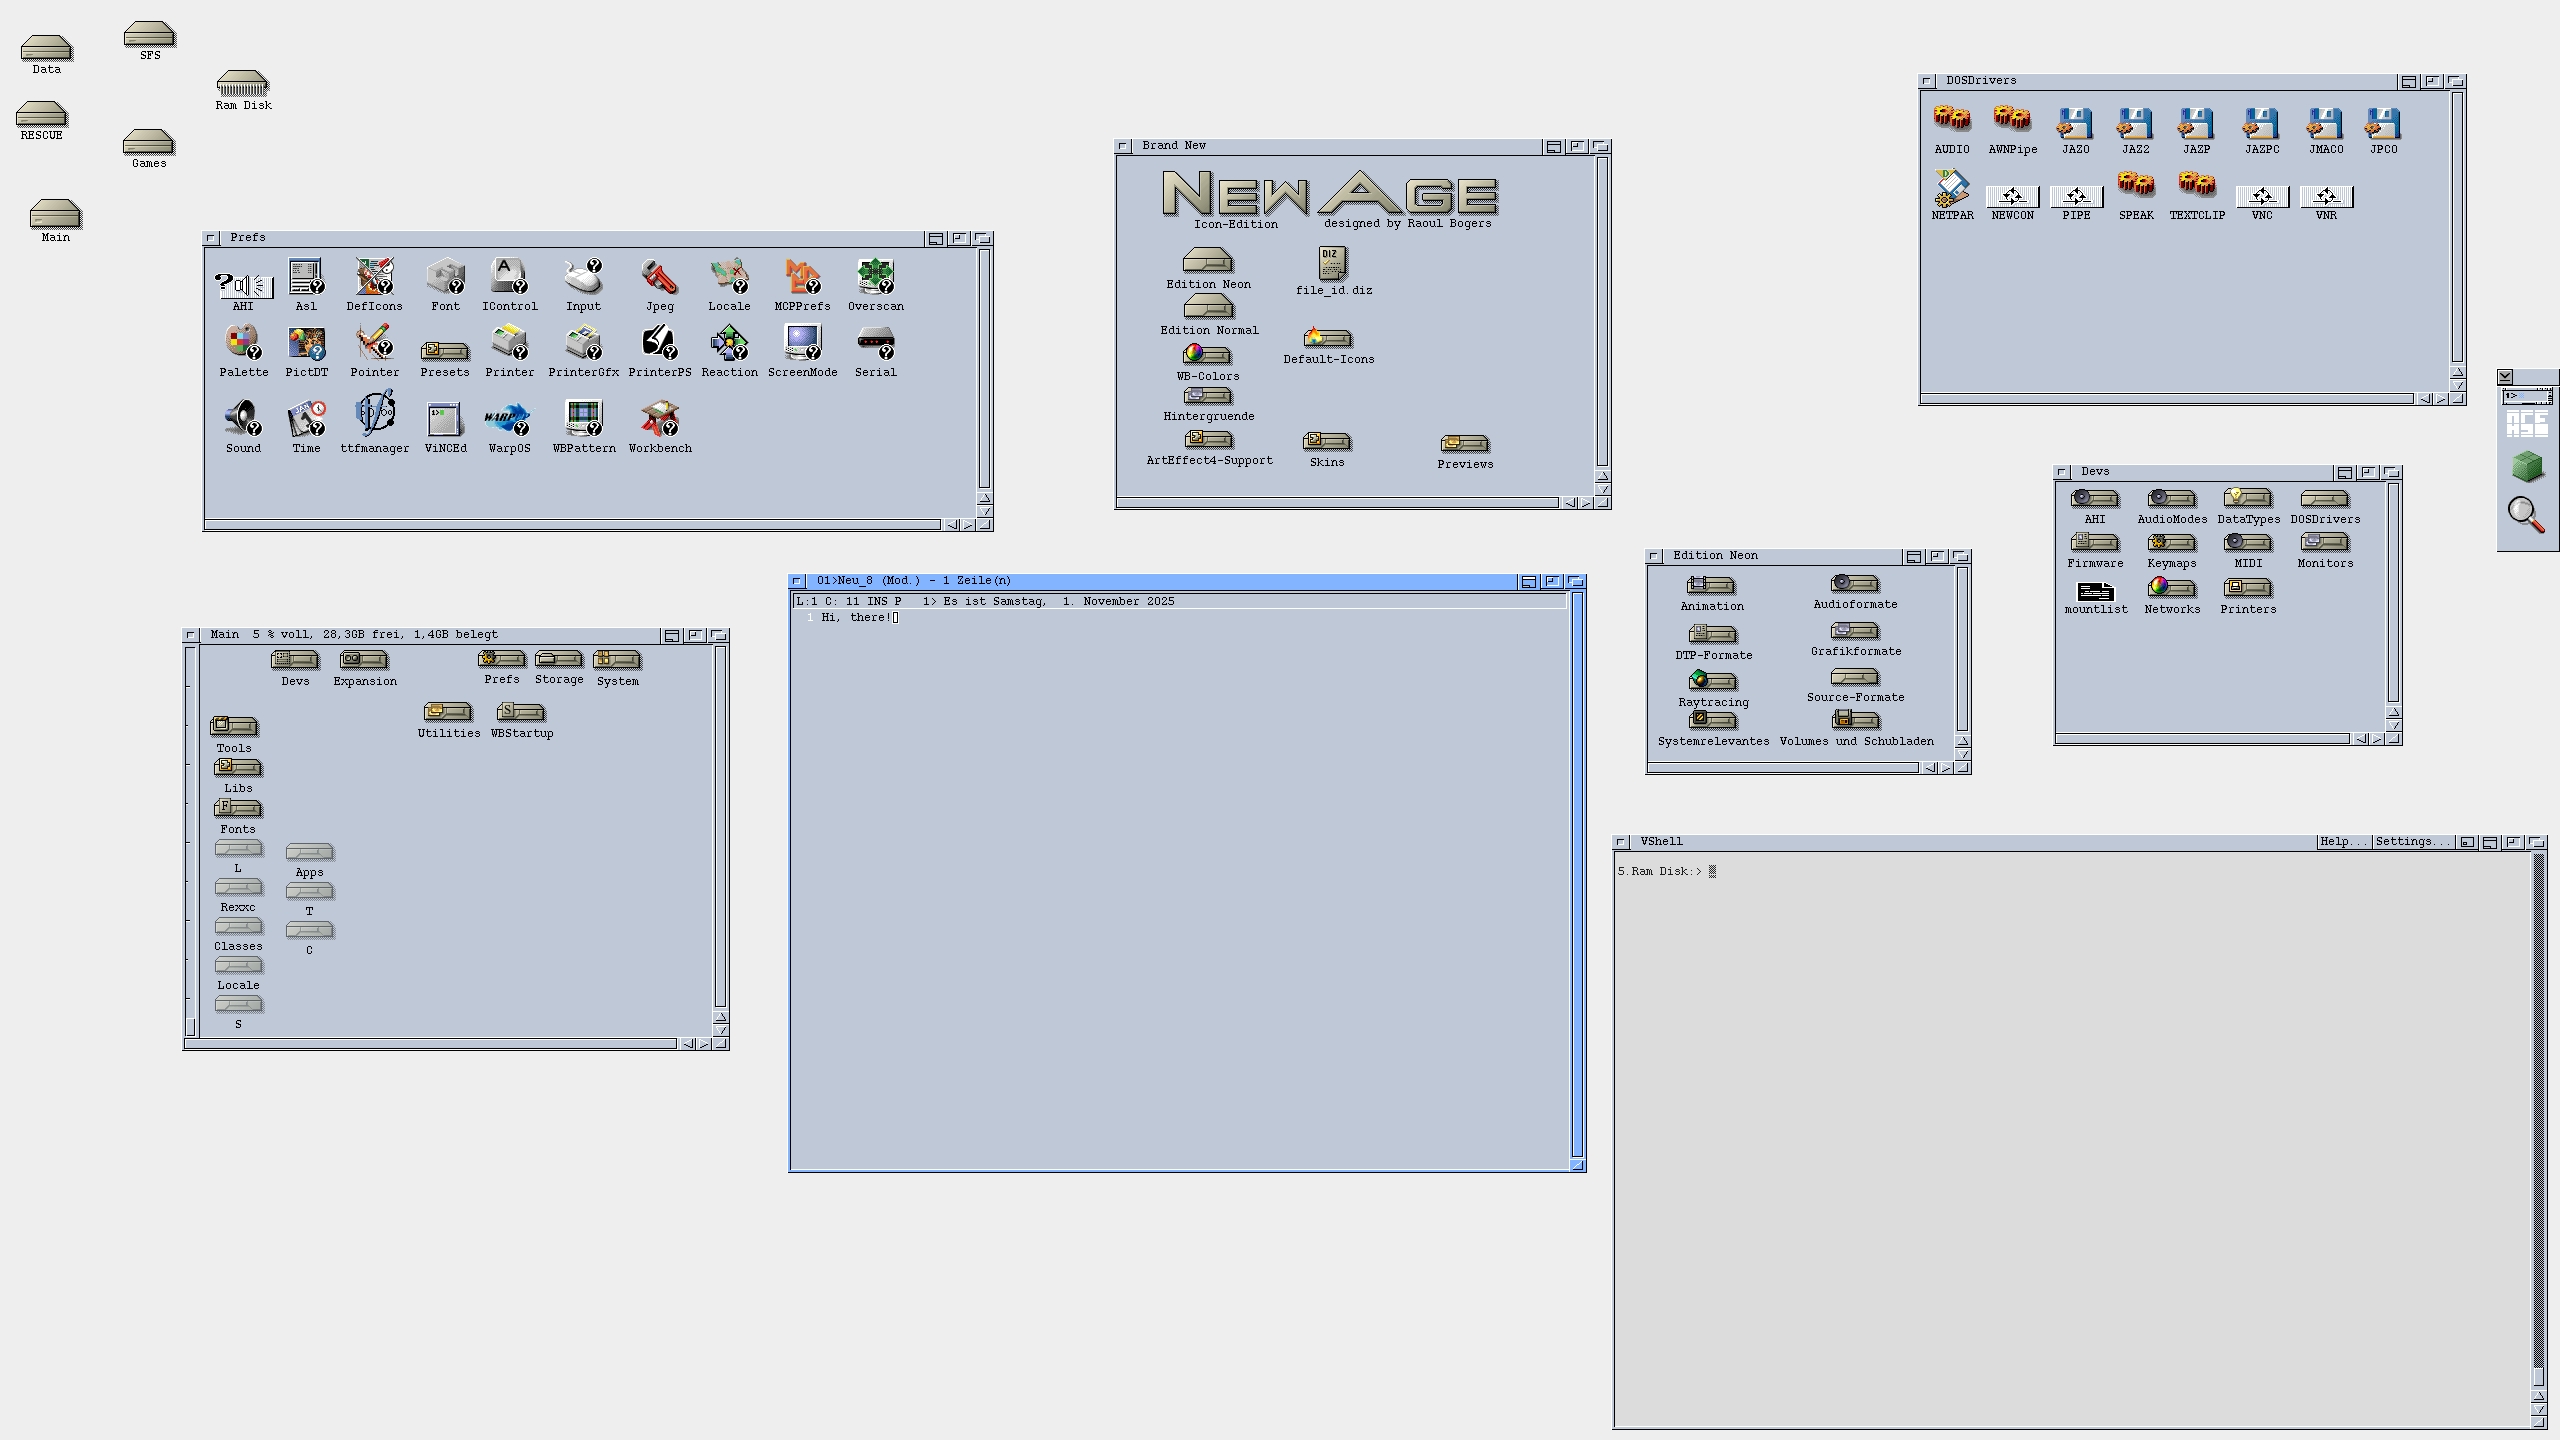Click VShell Help... button
The height and width of the screenshot is (1440, 2560).
tap(2343, 842)
